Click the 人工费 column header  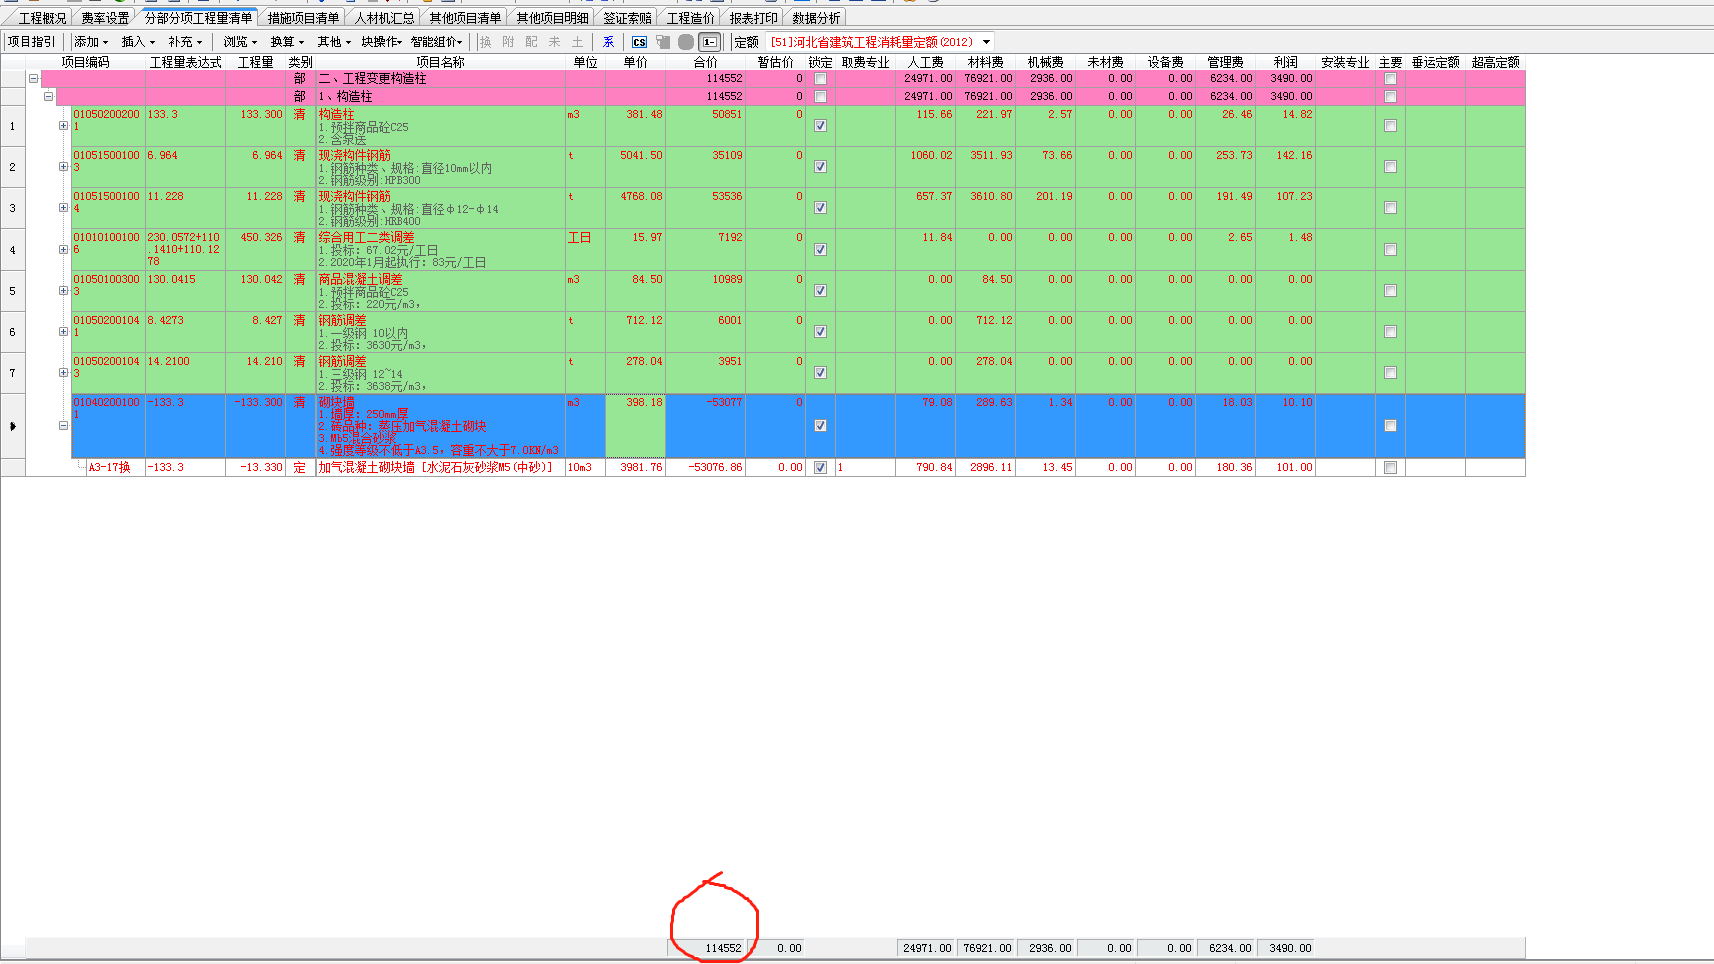pyautogui.click(x=925, y=62)
